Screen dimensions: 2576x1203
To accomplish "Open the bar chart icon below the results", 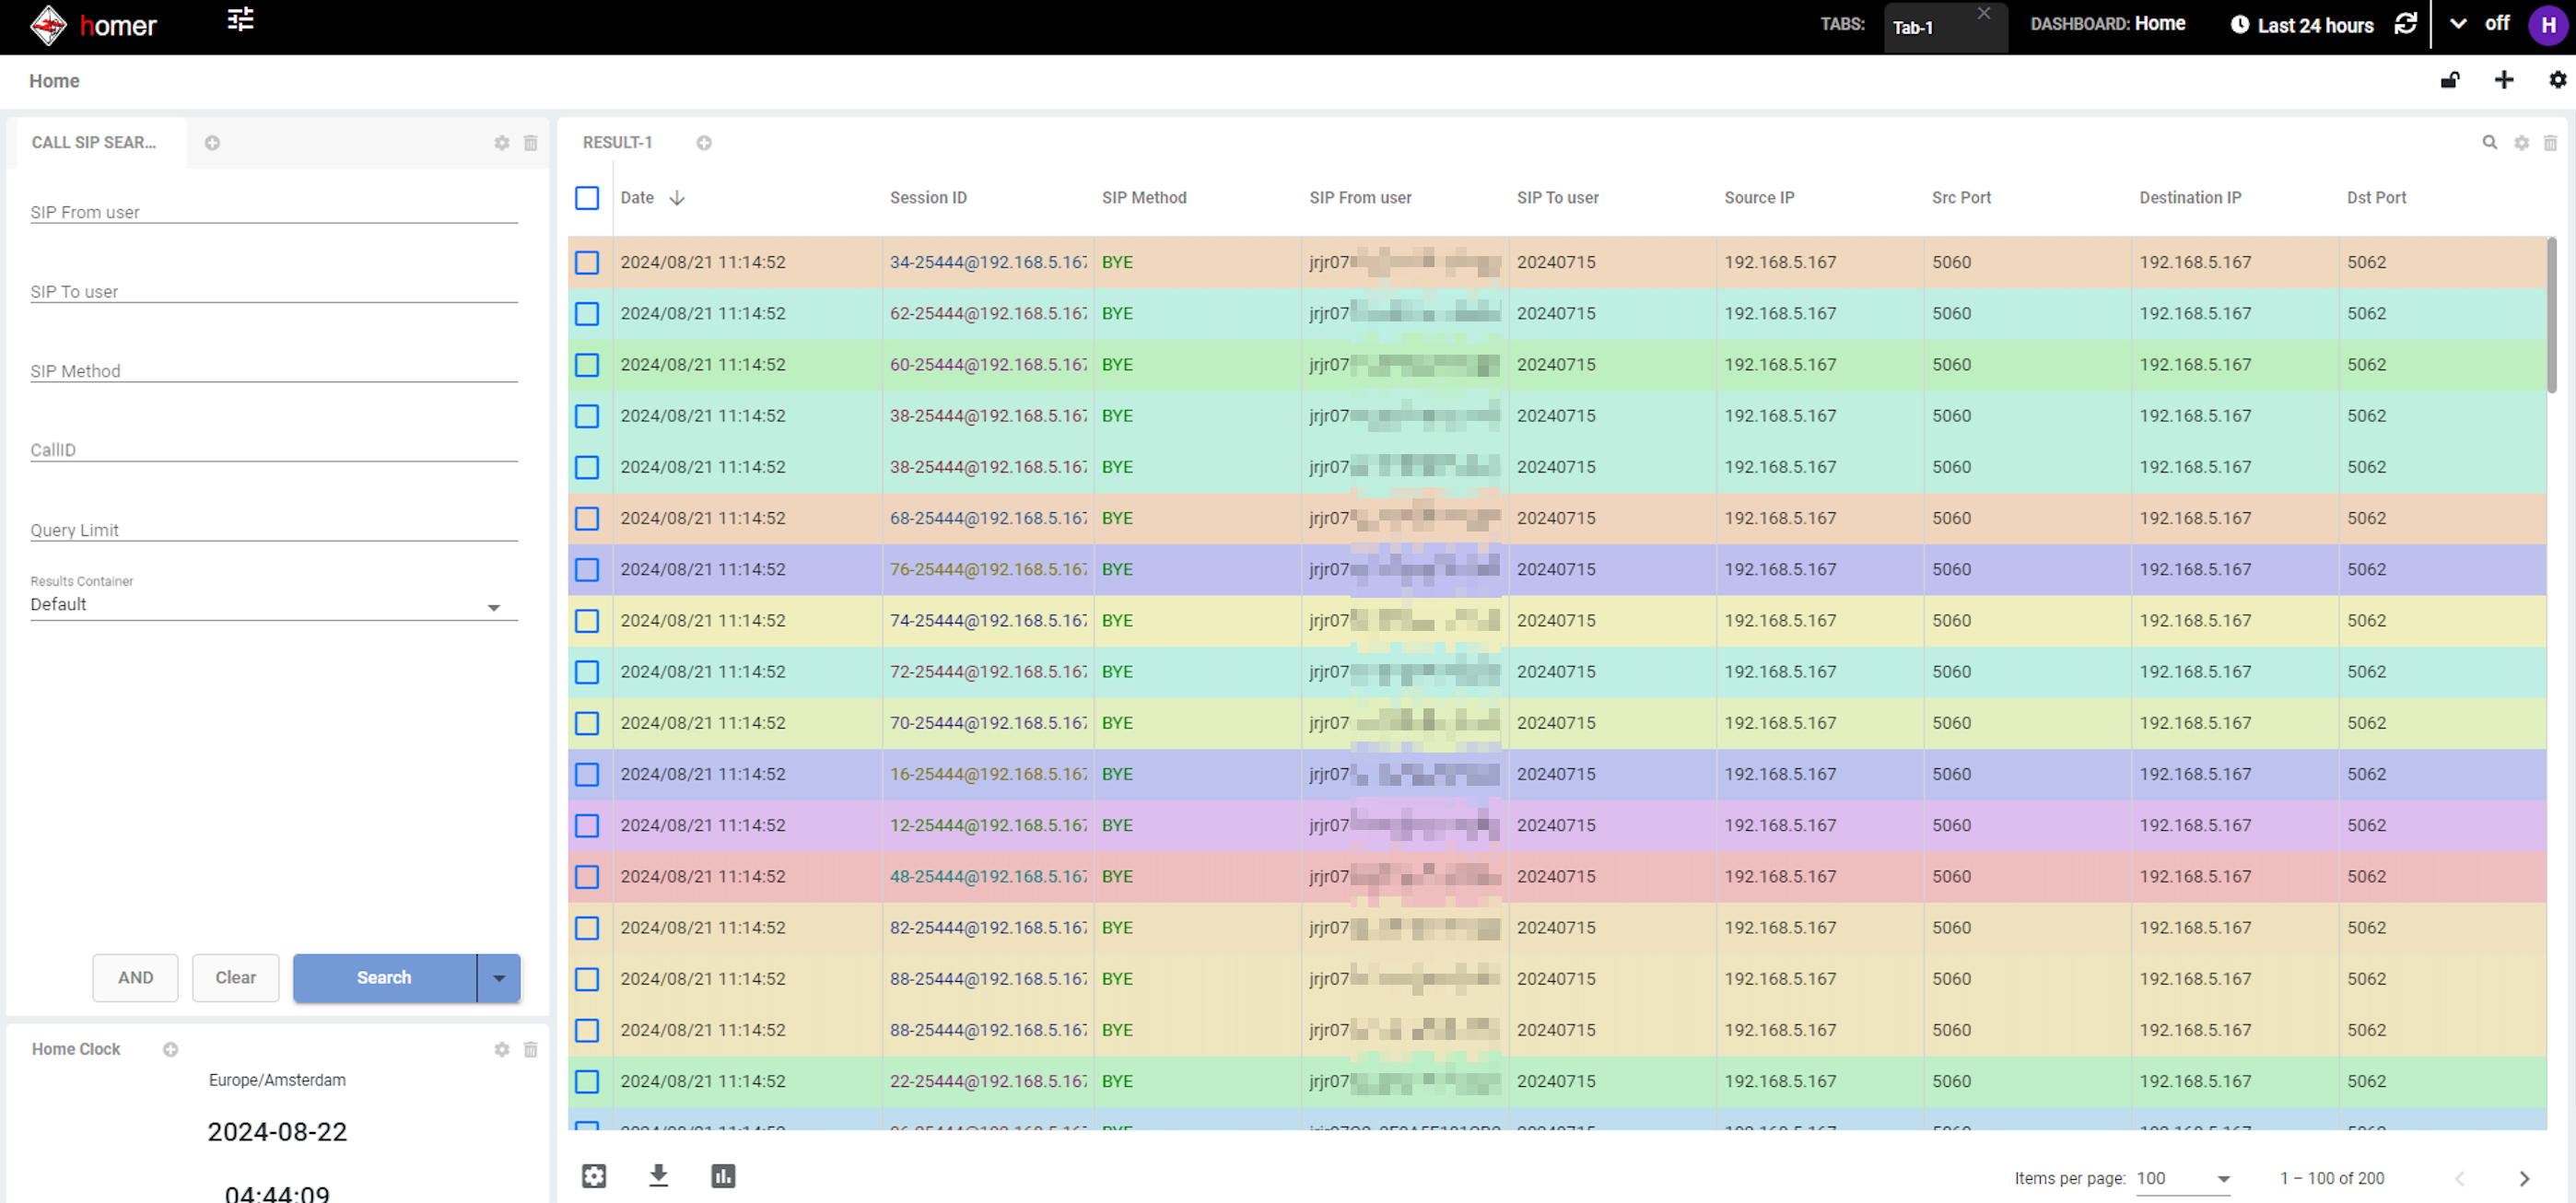I will point(723,1175).
